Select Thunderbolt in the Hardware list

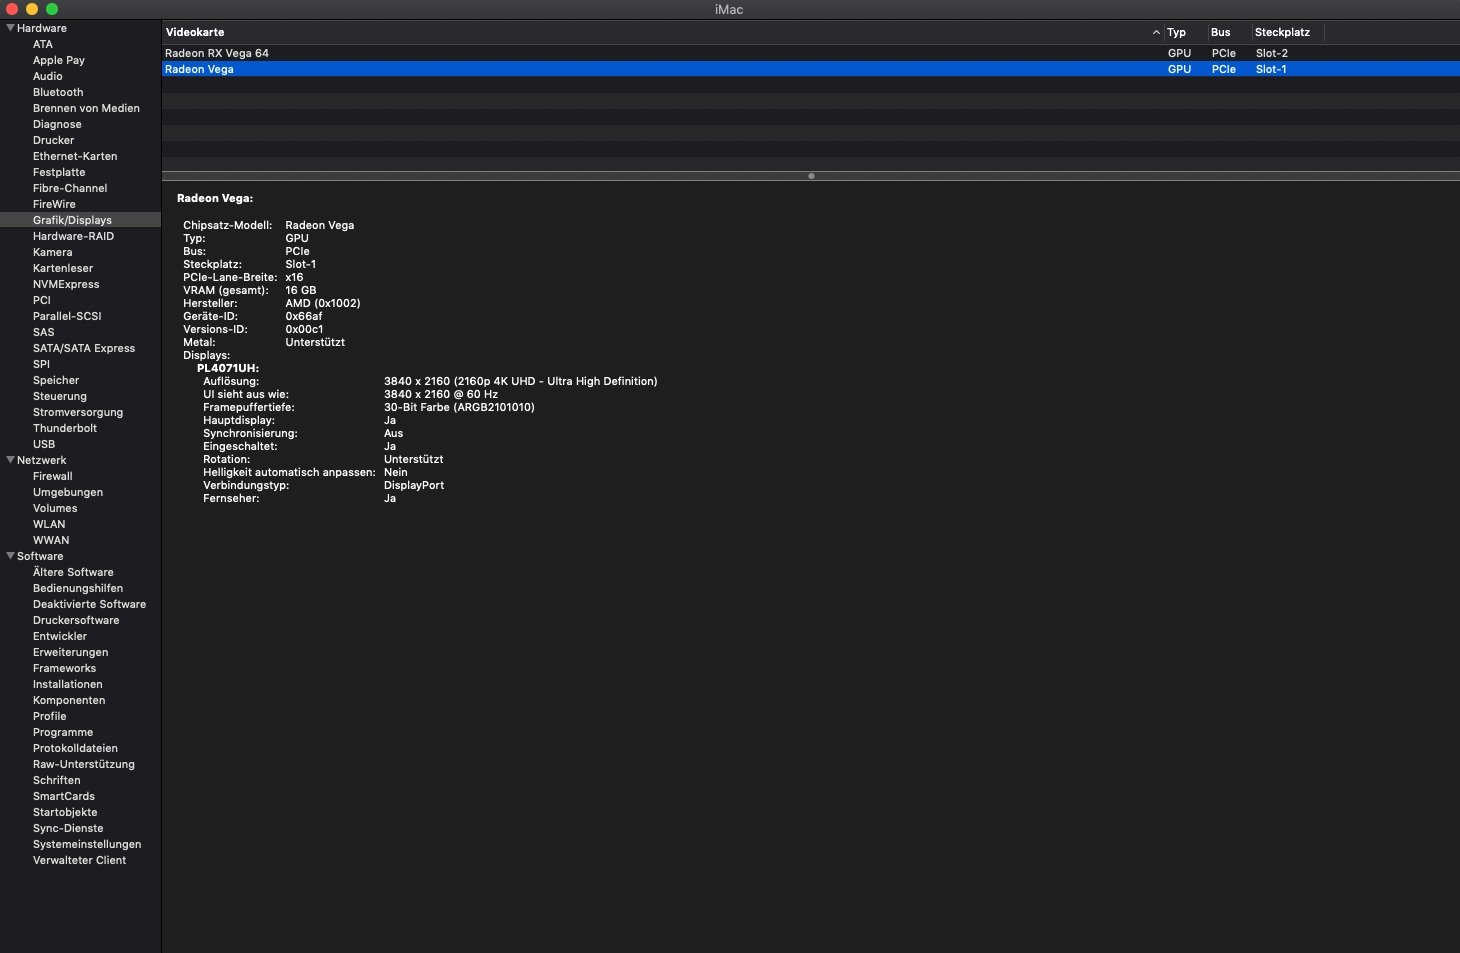click(65, 428)
